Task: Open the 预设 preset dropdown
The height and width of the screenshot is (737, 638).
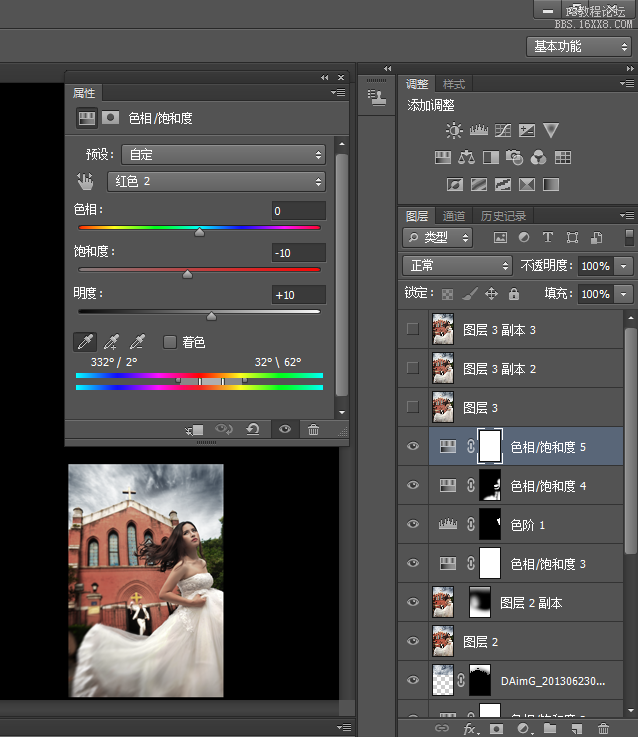Action: [x=223, y=154]
